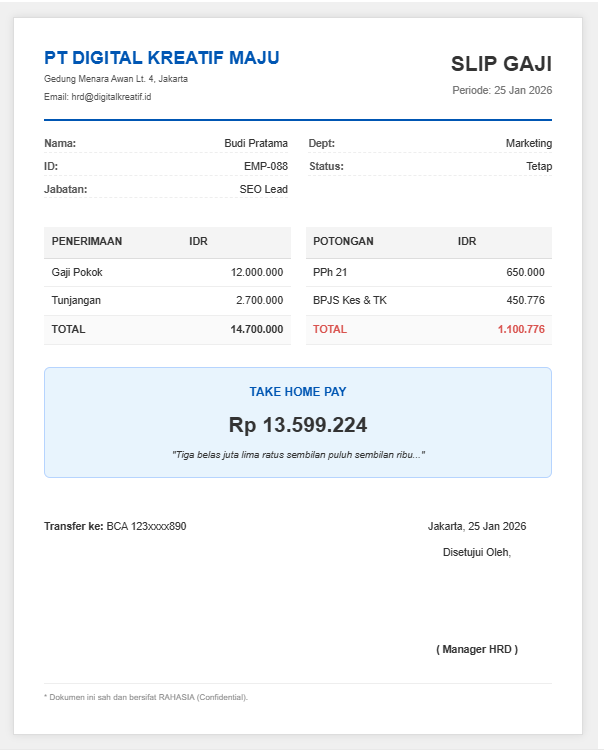Click the employee name Budi Pratama

pyautogui.click(x=256, y=143)
